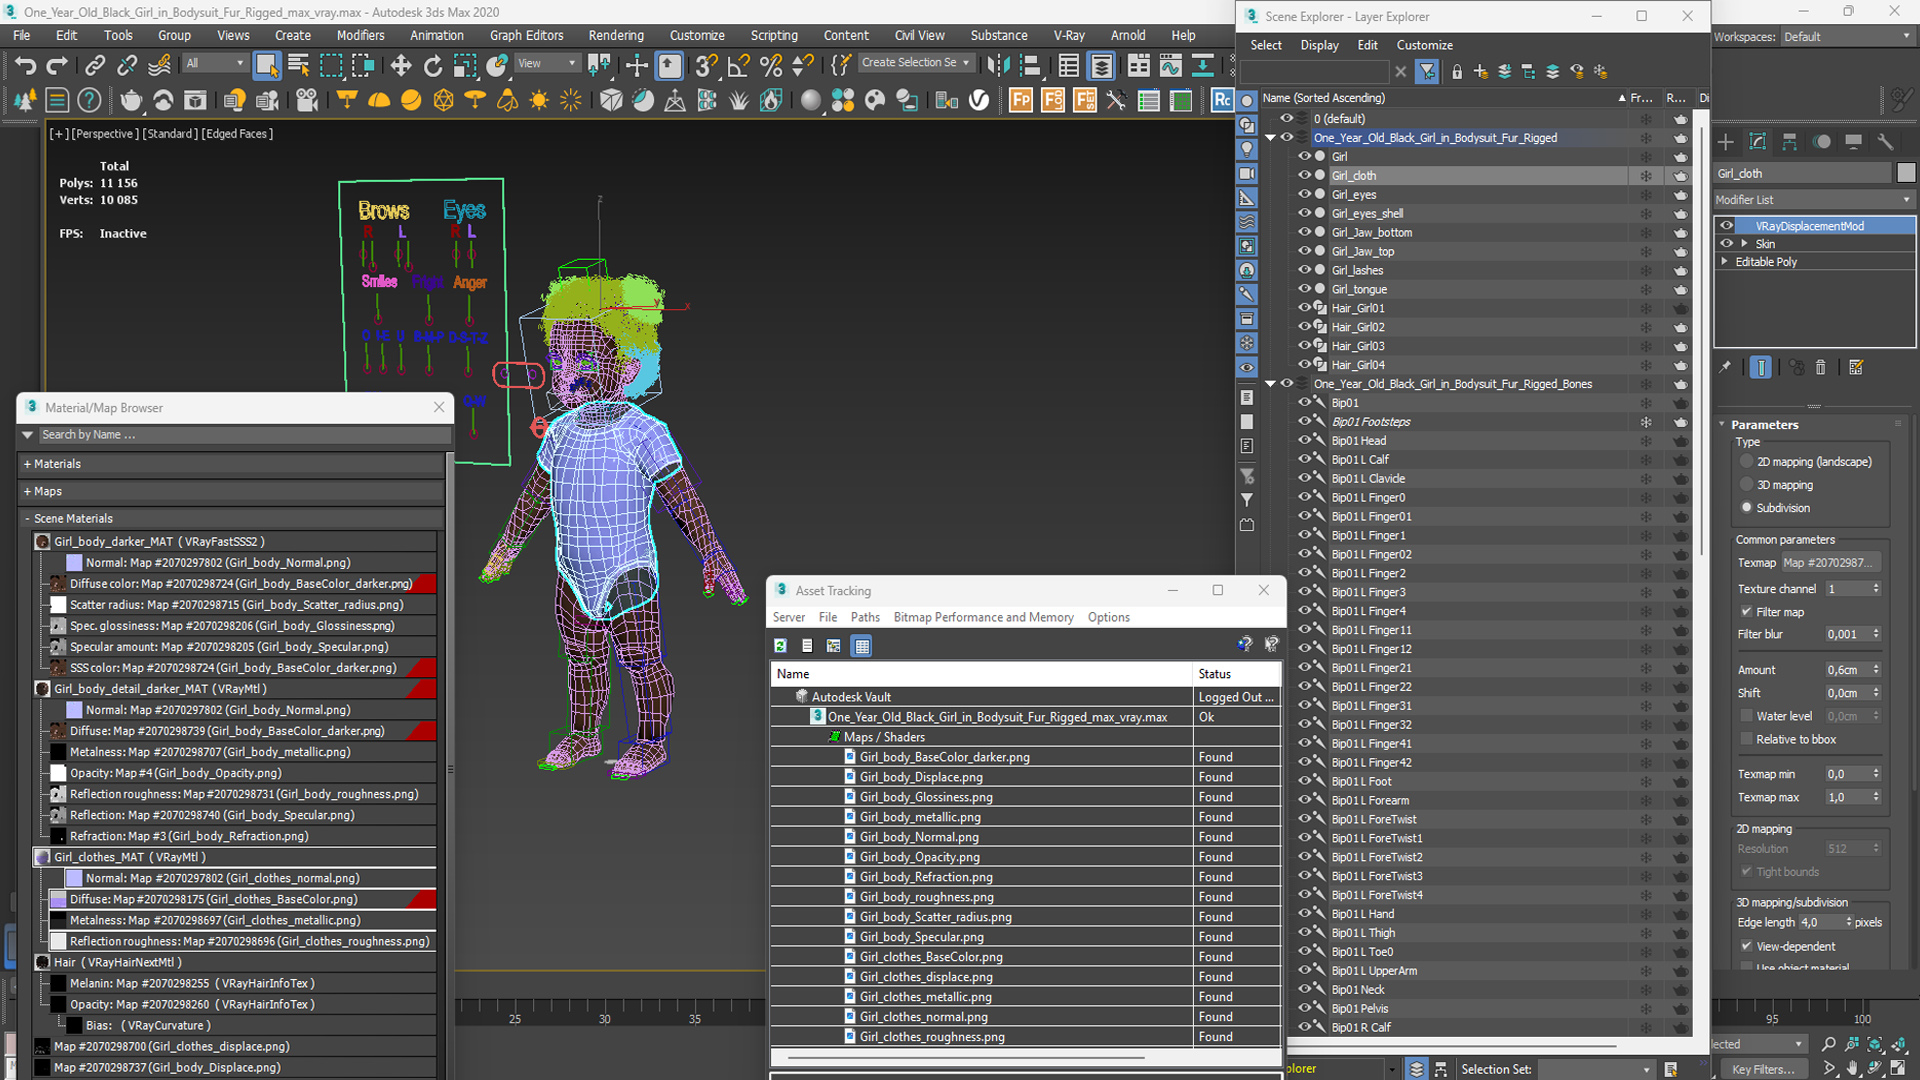Open the Utilities wrench tab

(x=1886, y=141)
